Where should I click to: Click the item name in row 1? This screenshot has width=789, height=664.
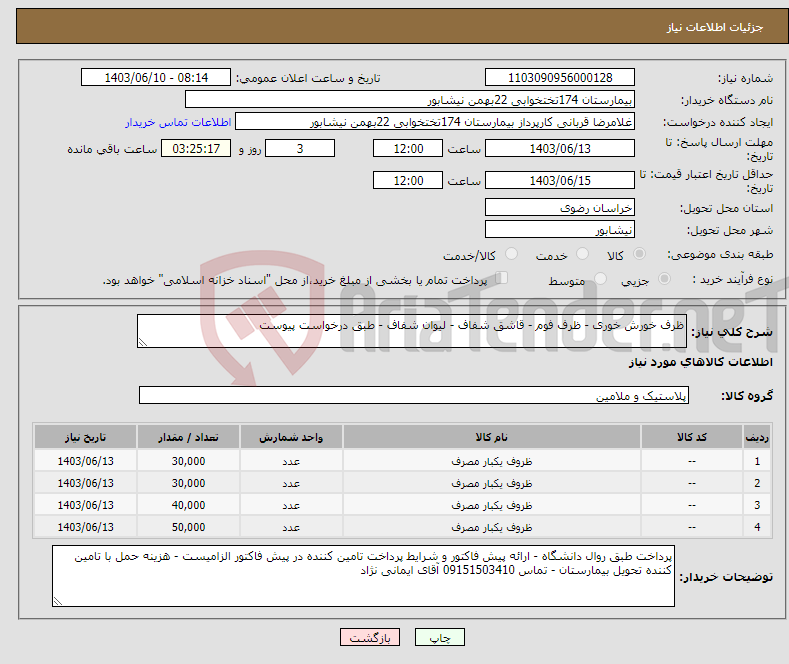click(x=492, y=461)
